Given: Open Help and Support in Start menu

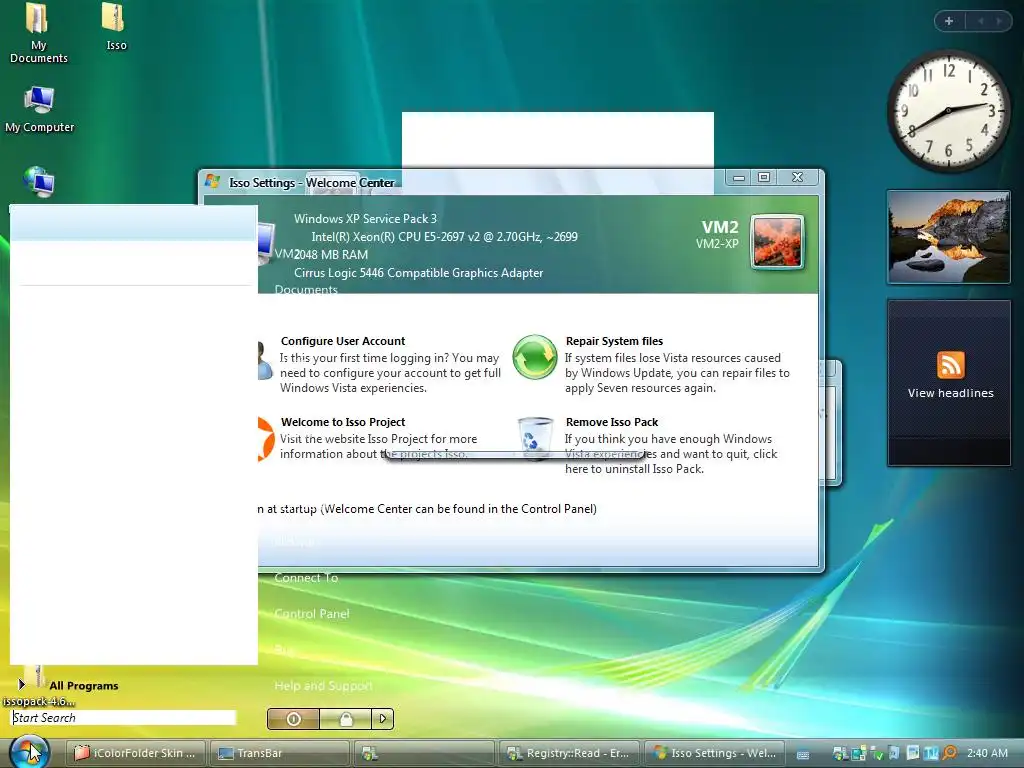Looking at the screenshot, I should coord(323,686).
